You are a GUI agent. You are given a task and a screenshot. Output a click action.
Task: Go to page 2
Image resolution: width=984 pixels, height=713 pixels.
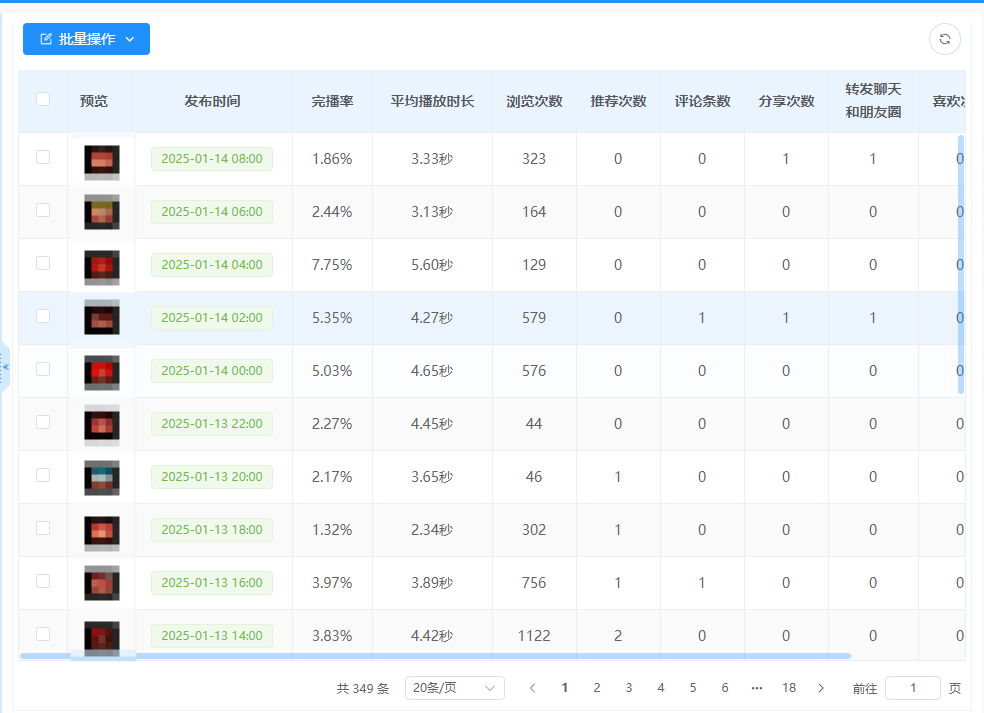pos(597,688)
